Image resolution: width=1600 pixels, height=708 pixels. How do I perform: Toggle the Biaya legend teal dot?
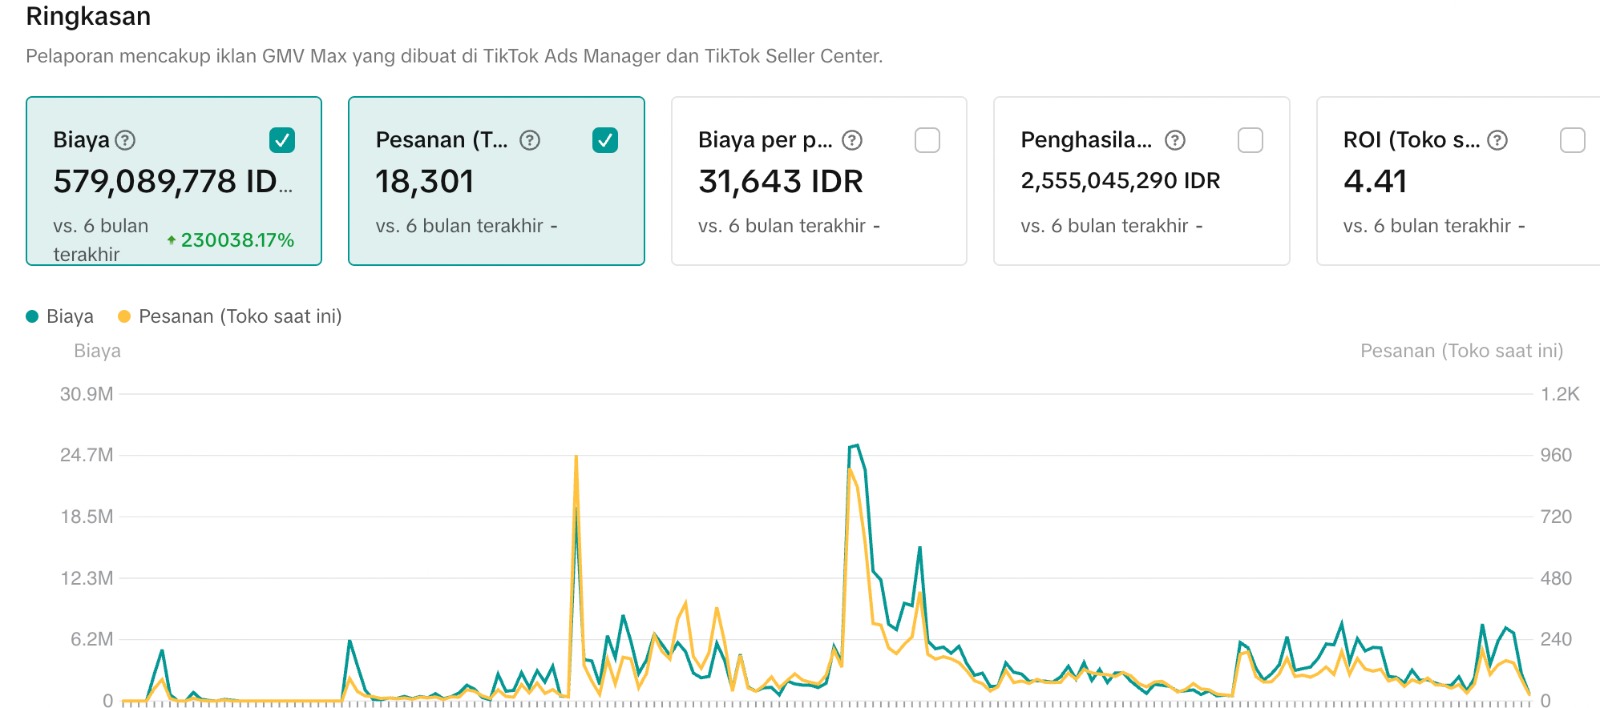coord(32,317)
